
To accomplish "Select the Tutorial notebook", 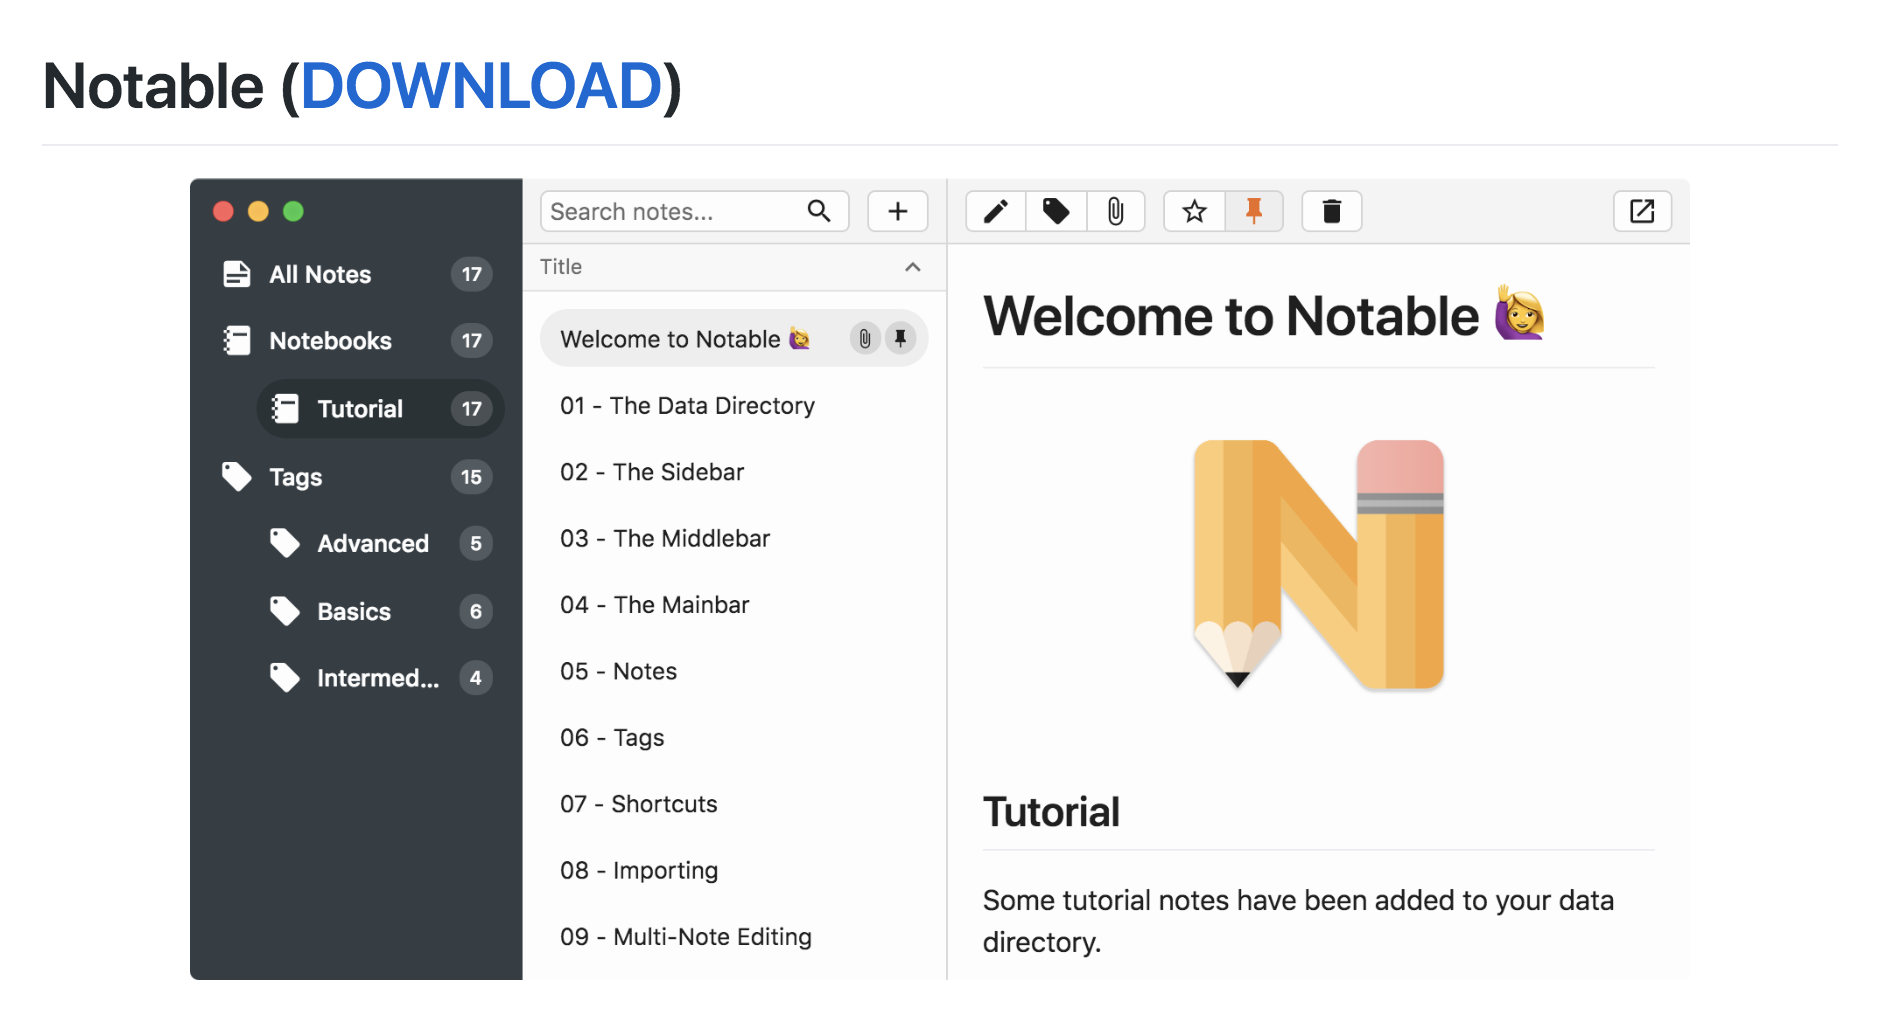I will tap(360, 409).
